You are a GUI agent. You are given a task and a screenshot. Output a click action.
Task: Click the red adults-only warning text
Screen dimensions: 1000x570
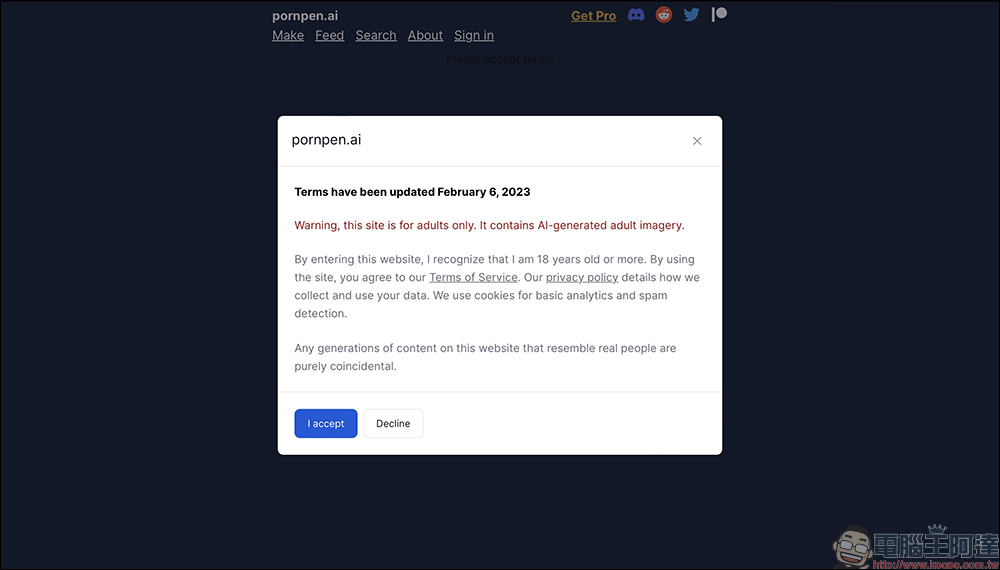[489, 225]
